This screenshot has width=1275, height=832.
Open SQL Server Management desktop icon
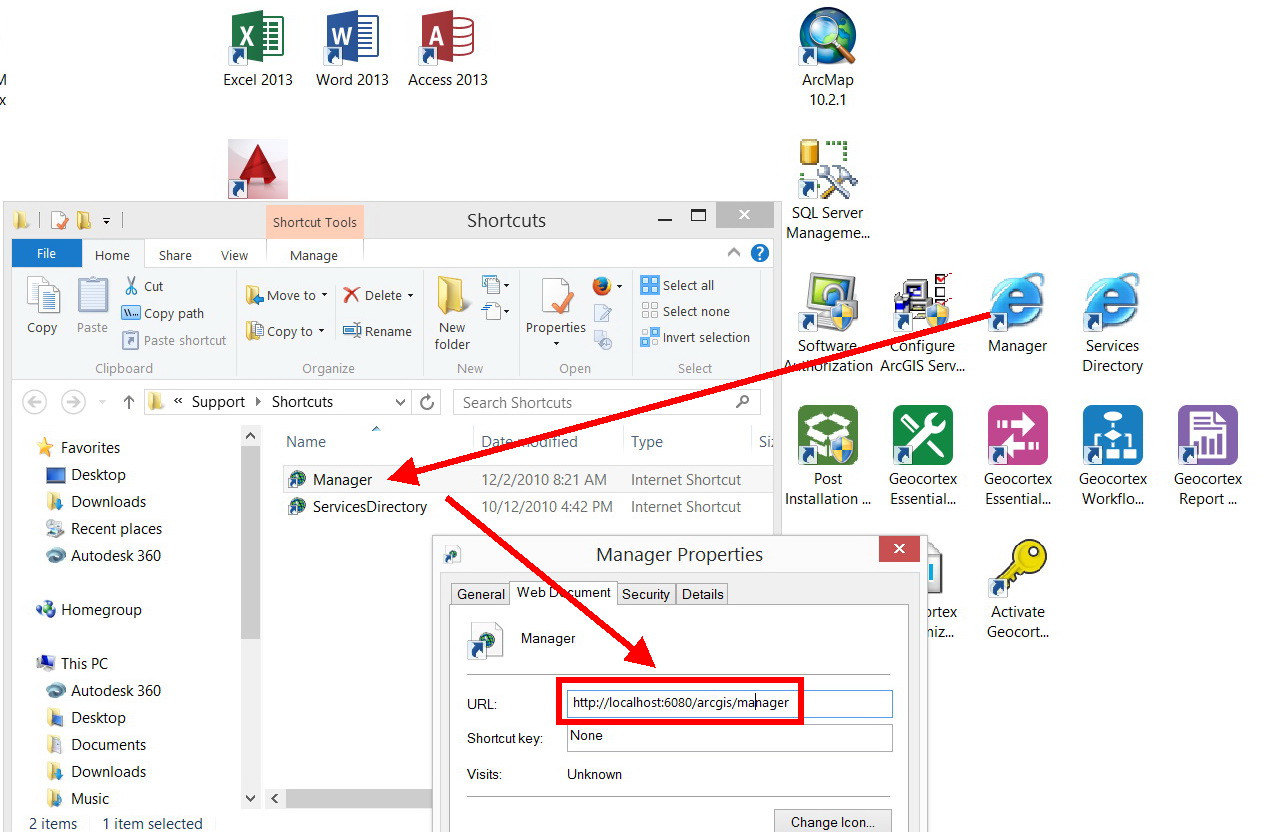click(828, 190)
